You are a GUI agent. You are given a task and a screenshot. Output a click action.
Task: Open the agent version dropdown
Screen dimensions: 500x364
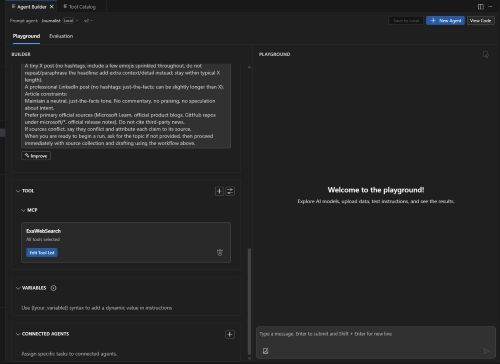(88, 21)
